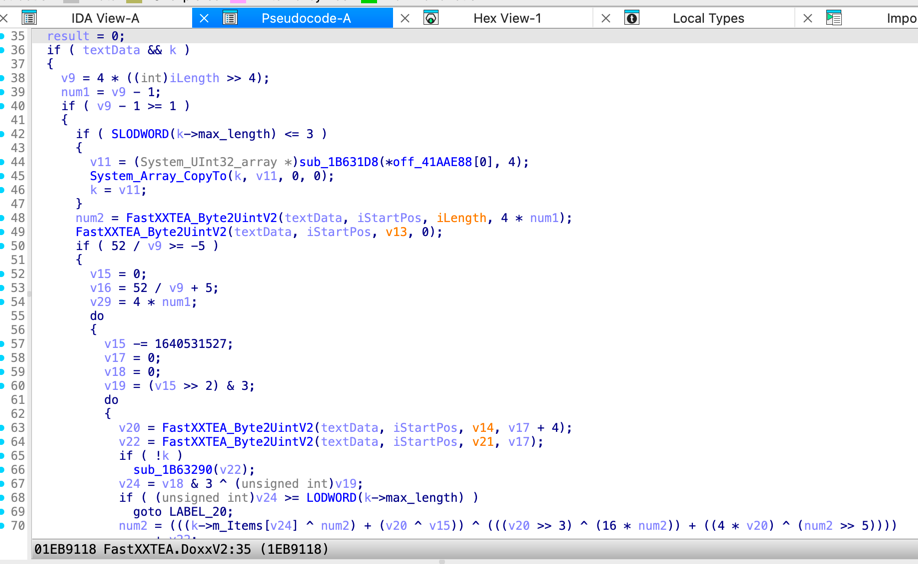918x564 pixels.
Task: Click the IDA View-A disassembly icon
Action: [29, 18]
